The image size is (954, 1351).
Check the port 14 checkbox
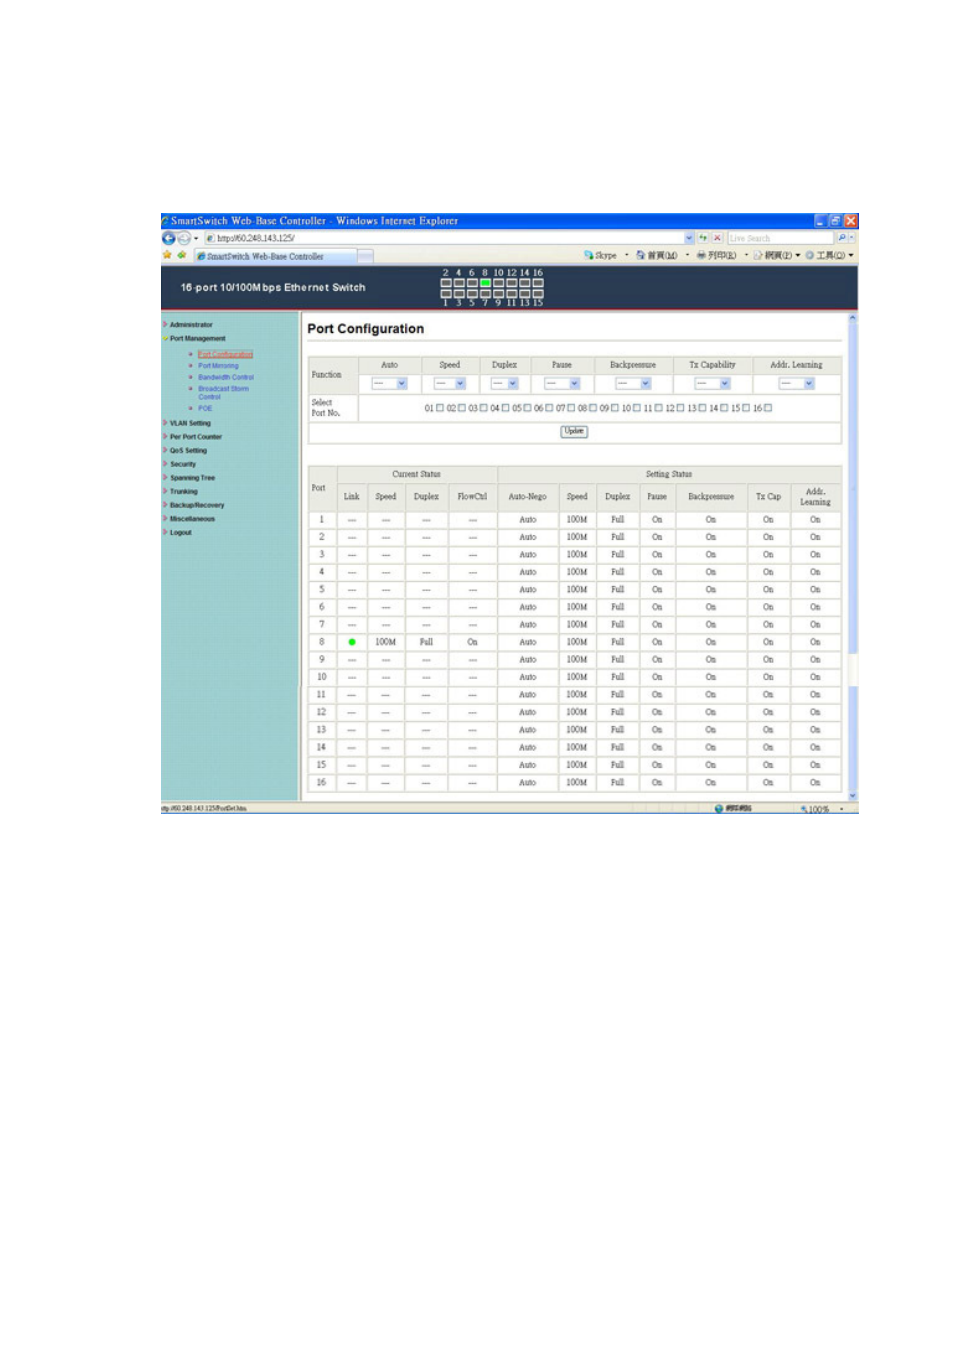pyautogui.click(x=724, y=408)
